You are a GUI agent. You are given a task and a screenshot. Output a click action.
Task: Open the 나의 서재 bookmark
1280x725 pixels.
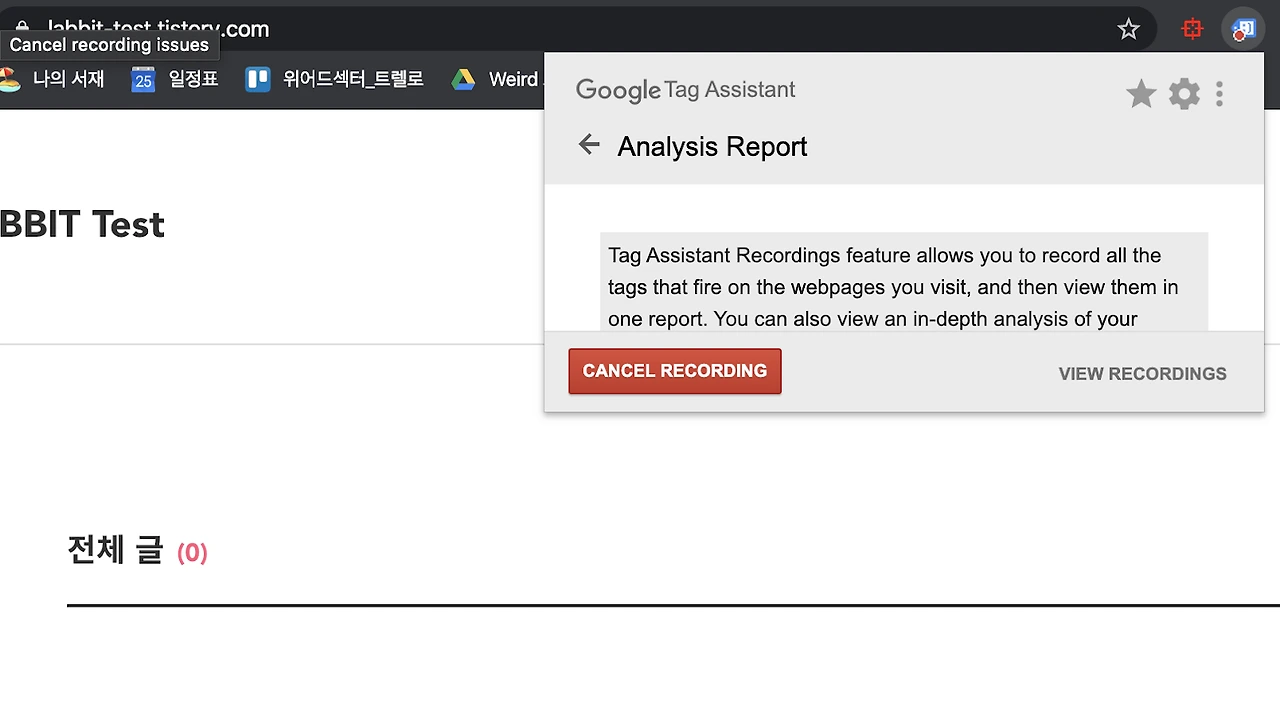click(x=52, y=79)
